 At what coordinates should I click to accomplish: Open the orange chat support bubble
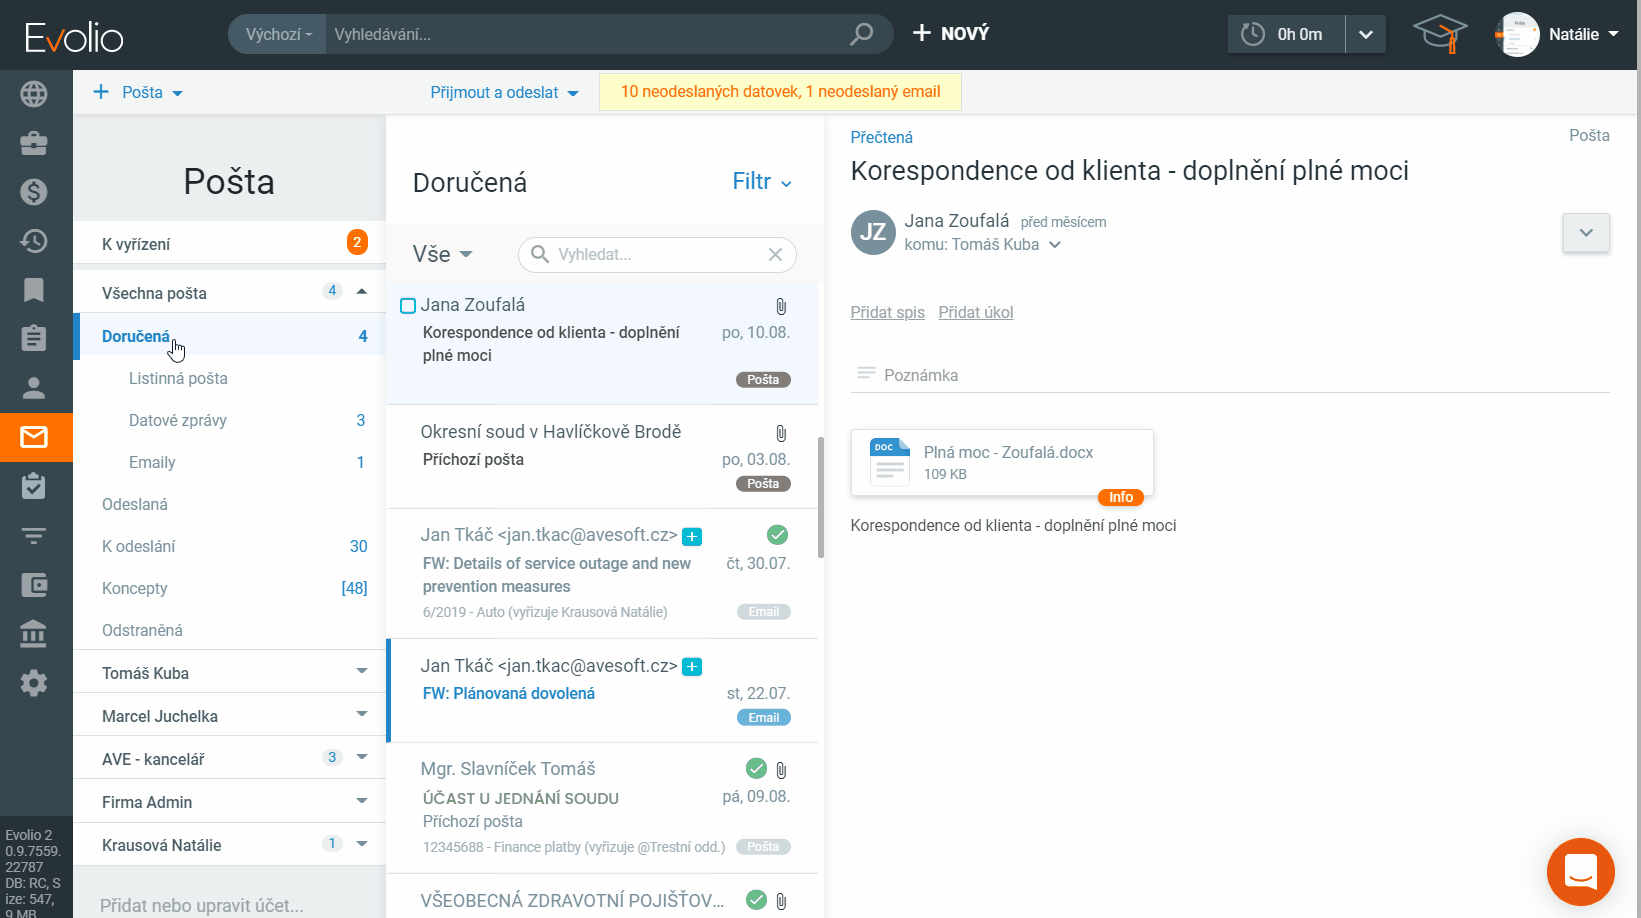(1580, 871)
